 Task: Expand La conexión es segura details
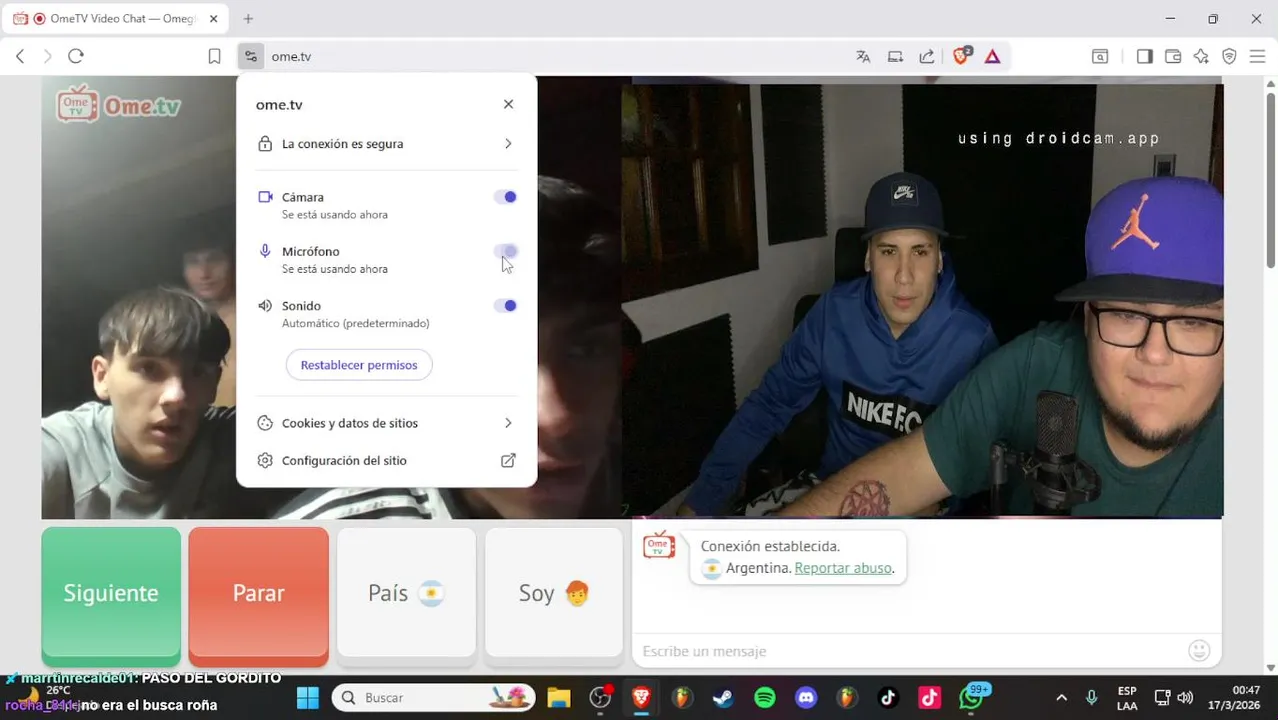386,144
